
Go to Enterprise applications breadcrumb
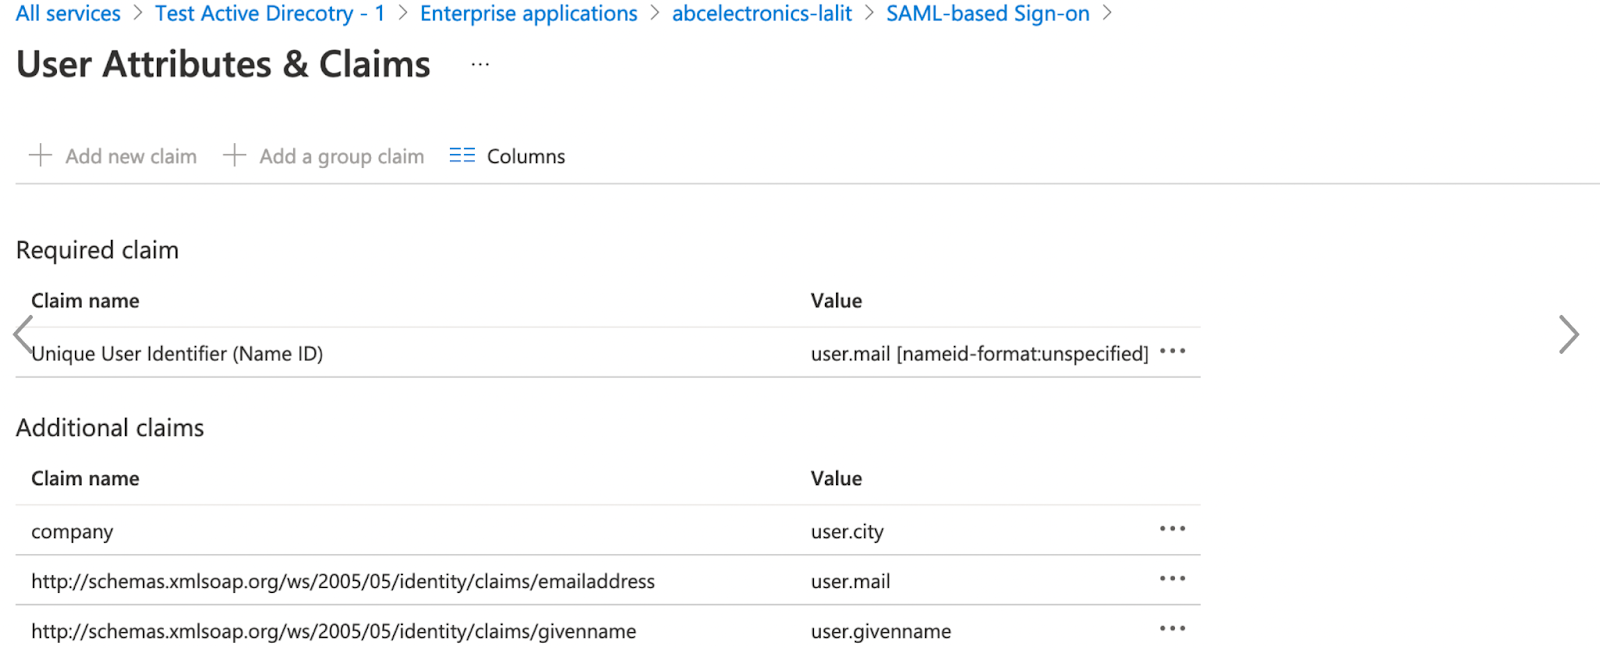coord(528,14)
